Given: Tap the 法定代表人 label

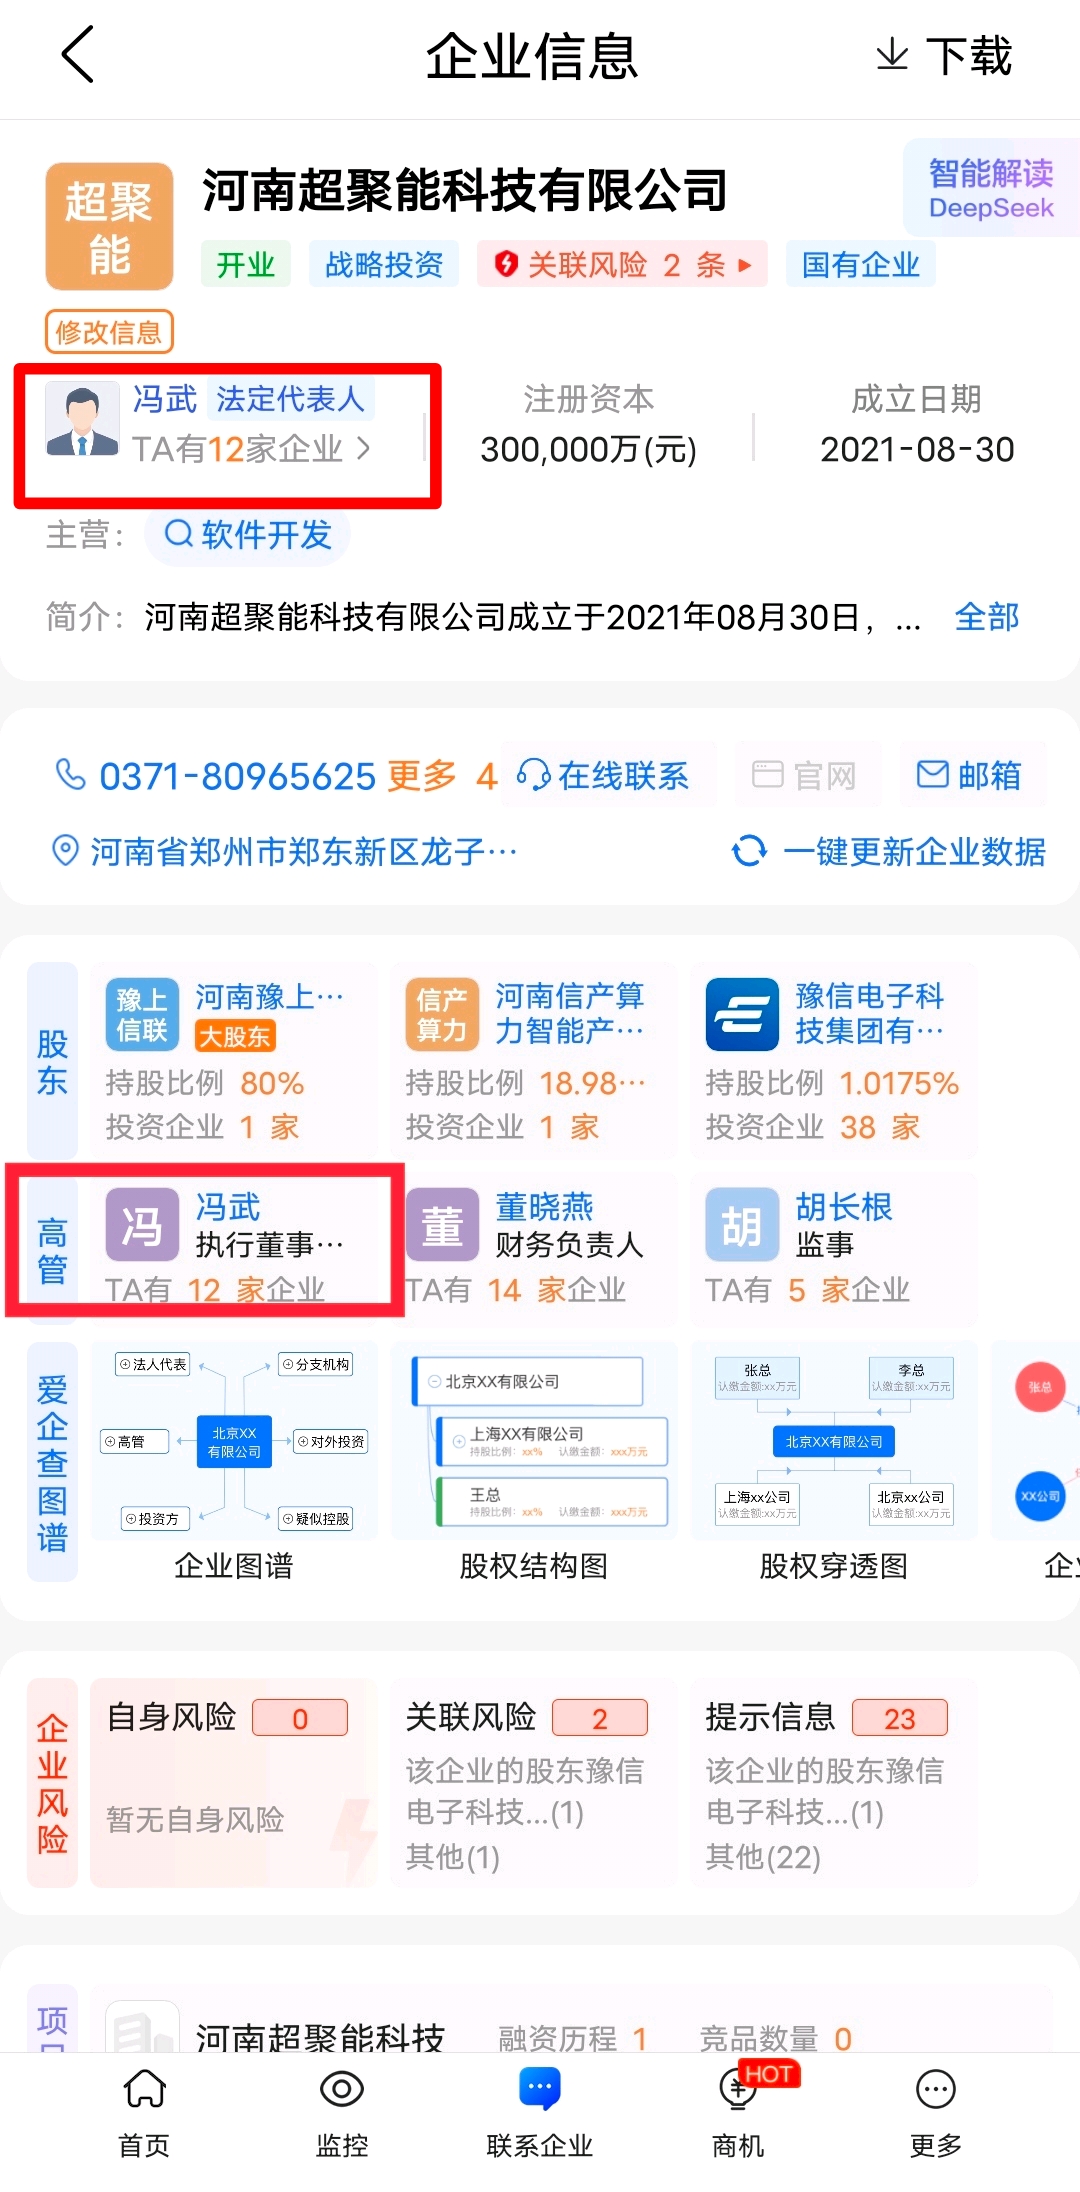Looking at the screenshot, I should 290,399.
